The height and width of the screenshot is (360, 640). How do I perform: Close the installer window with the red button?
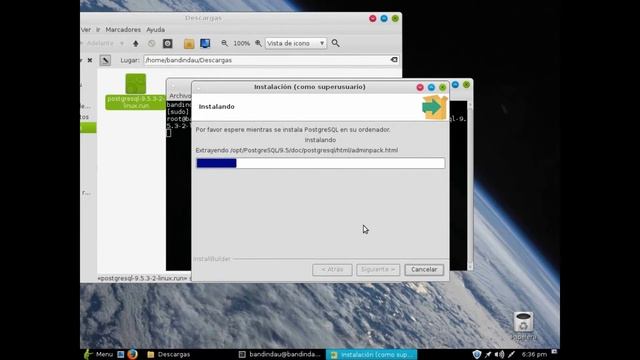420,87
